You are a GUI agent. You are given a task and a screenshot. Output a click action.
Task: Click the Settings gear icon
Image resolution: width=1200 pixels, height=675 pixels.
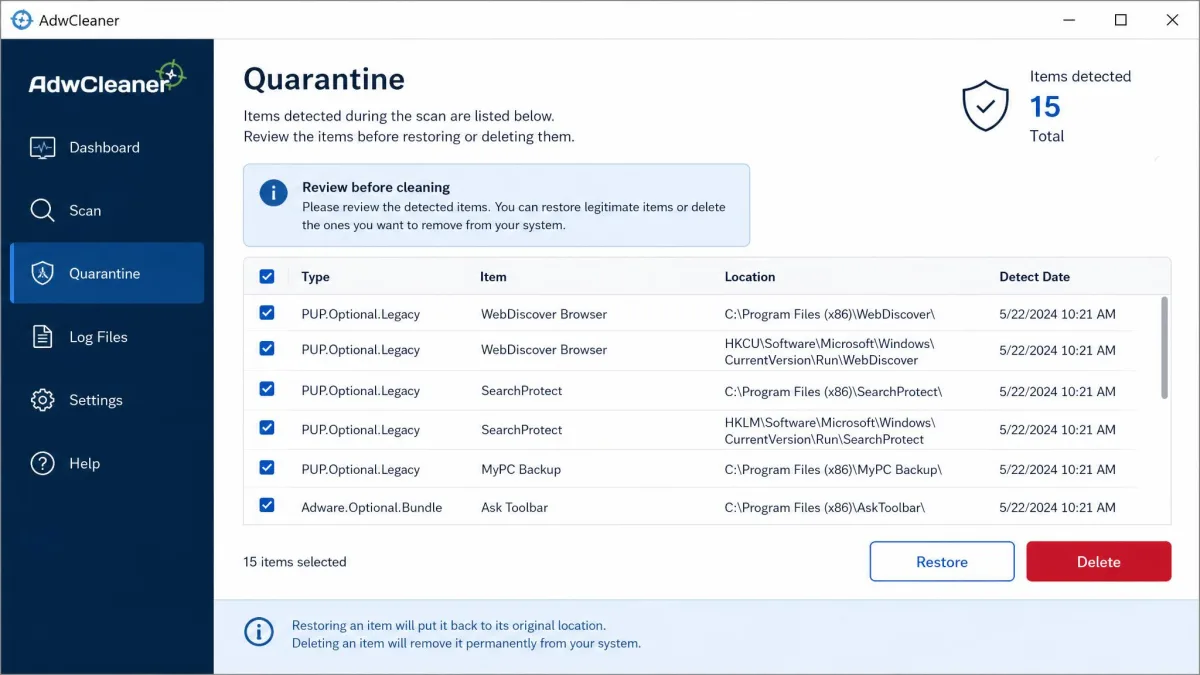coord(42,400)
